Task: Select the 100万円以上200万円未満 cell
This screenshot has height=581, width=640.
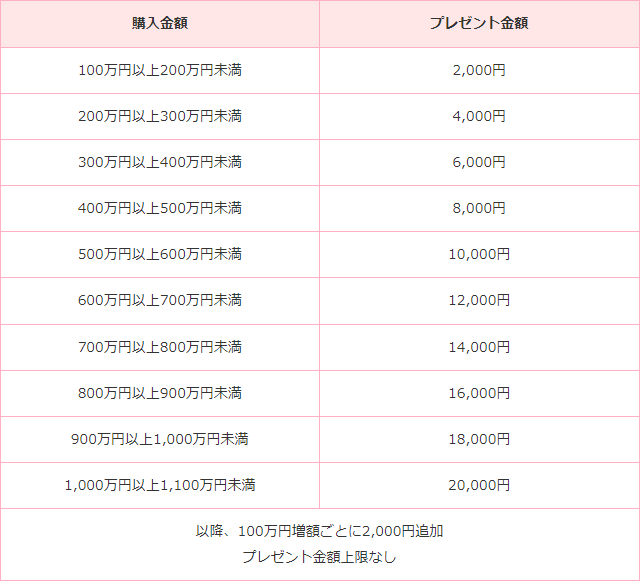Action: click(160, 70)
